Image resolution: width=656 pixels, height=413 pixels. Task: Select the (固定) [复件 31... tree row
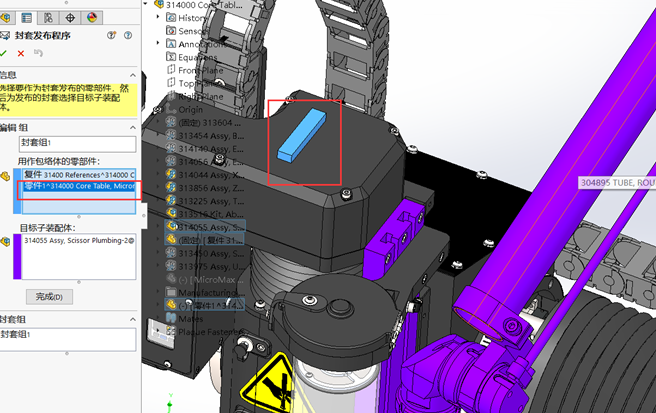(205, 239)
